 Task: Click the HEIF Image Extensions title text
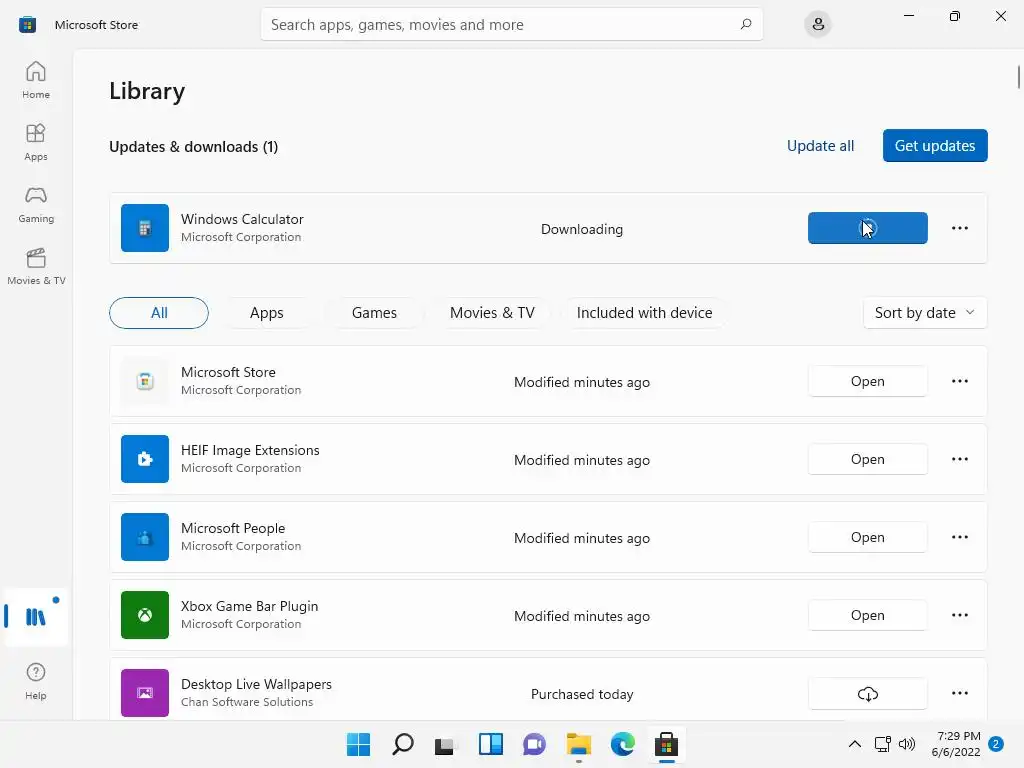coord(250,450)
